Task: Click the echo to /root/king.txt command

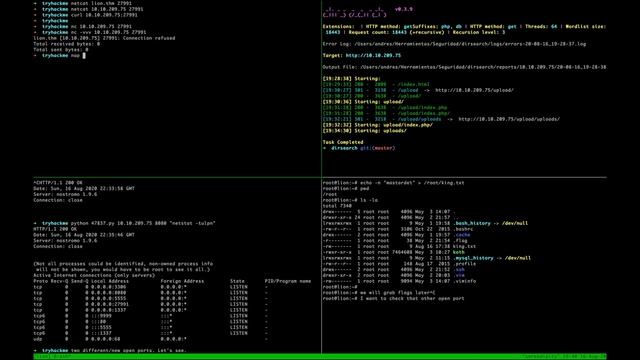Action: (411, 183)
